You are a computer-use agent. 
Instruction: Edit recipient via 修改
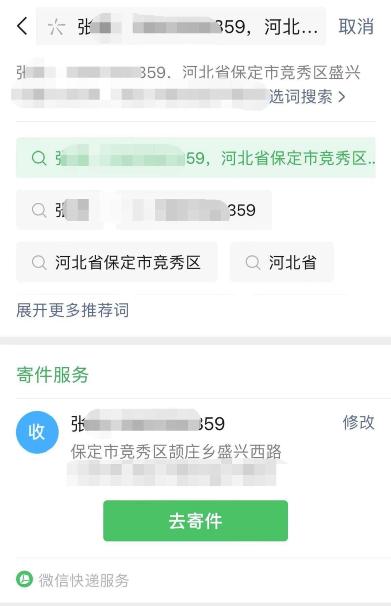pos(358,422)
